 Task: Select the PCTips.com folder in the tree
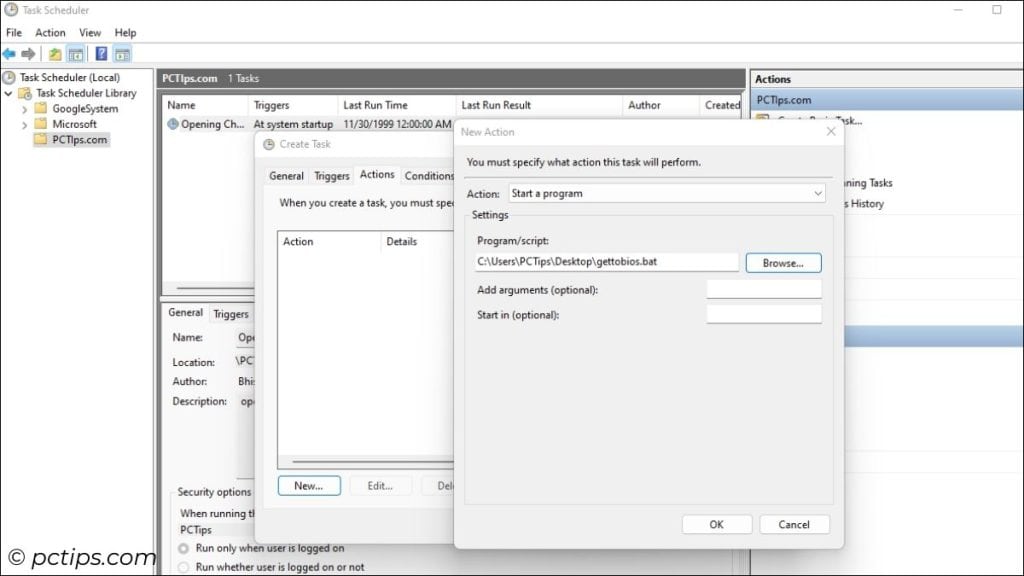pyautogui.click(x=78, y=139)
